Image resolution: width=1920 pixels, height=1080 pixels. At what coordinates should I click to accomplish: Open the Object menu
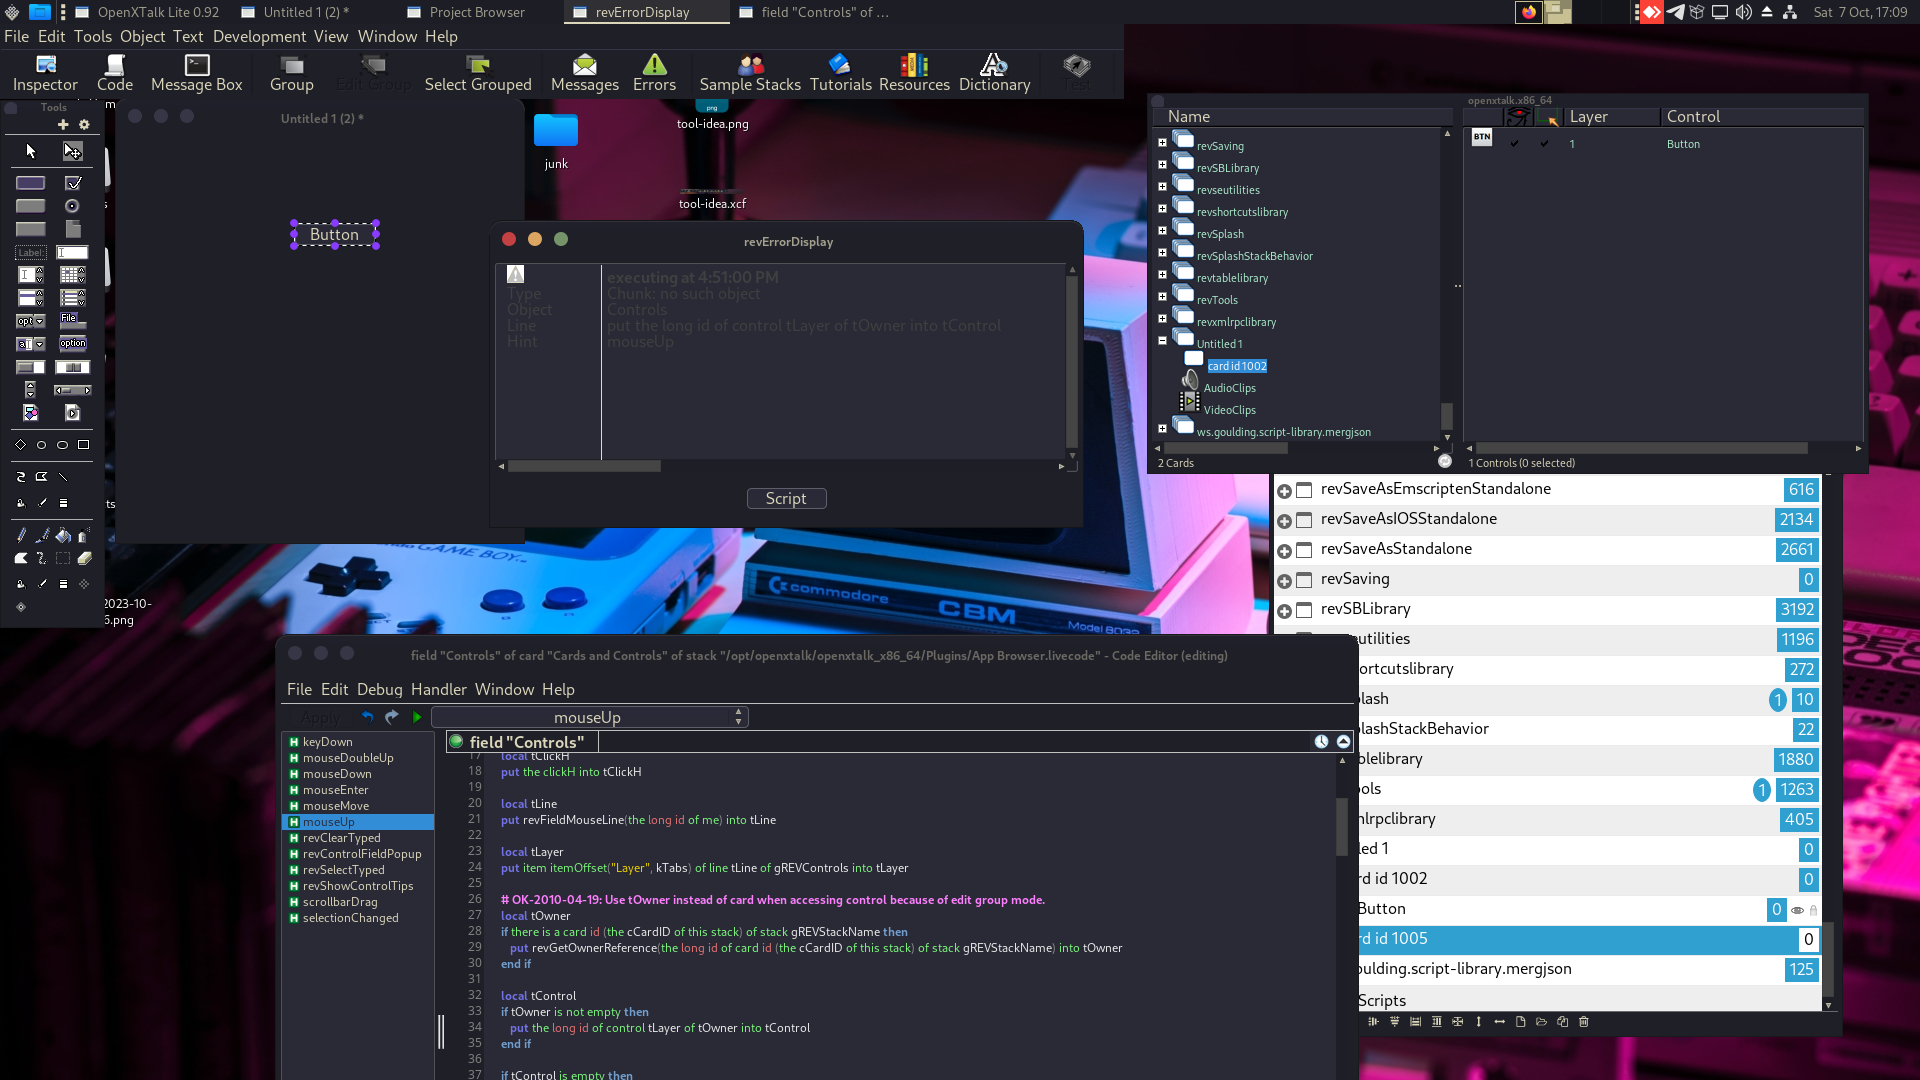point(142,36)
